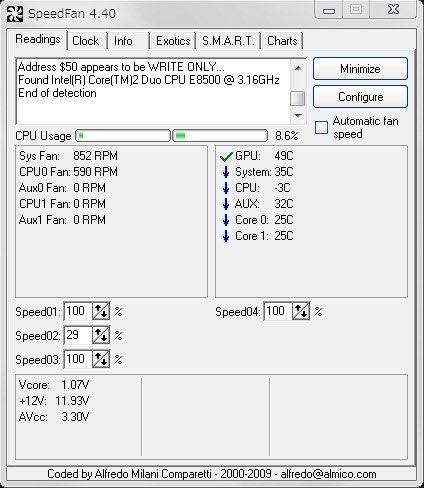Click the blue down arrow beside System temperature
The image size is (424, 488).
(226, 172)
